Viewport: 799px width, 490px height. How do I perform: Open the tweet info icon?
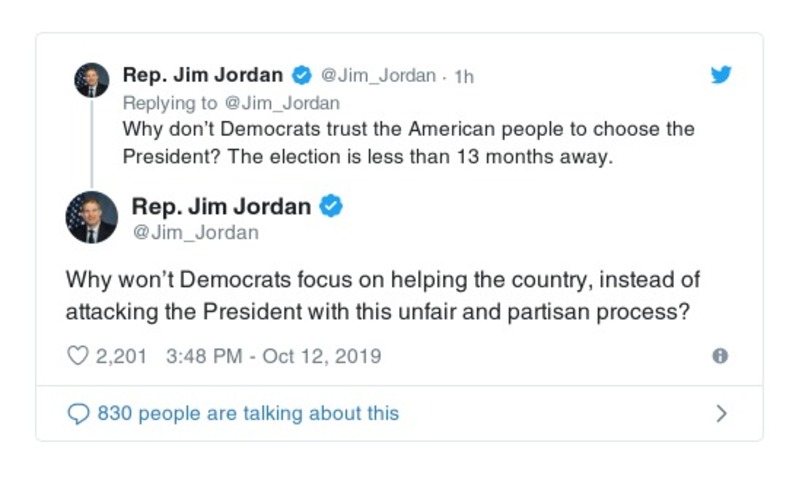tap(719, 356)
